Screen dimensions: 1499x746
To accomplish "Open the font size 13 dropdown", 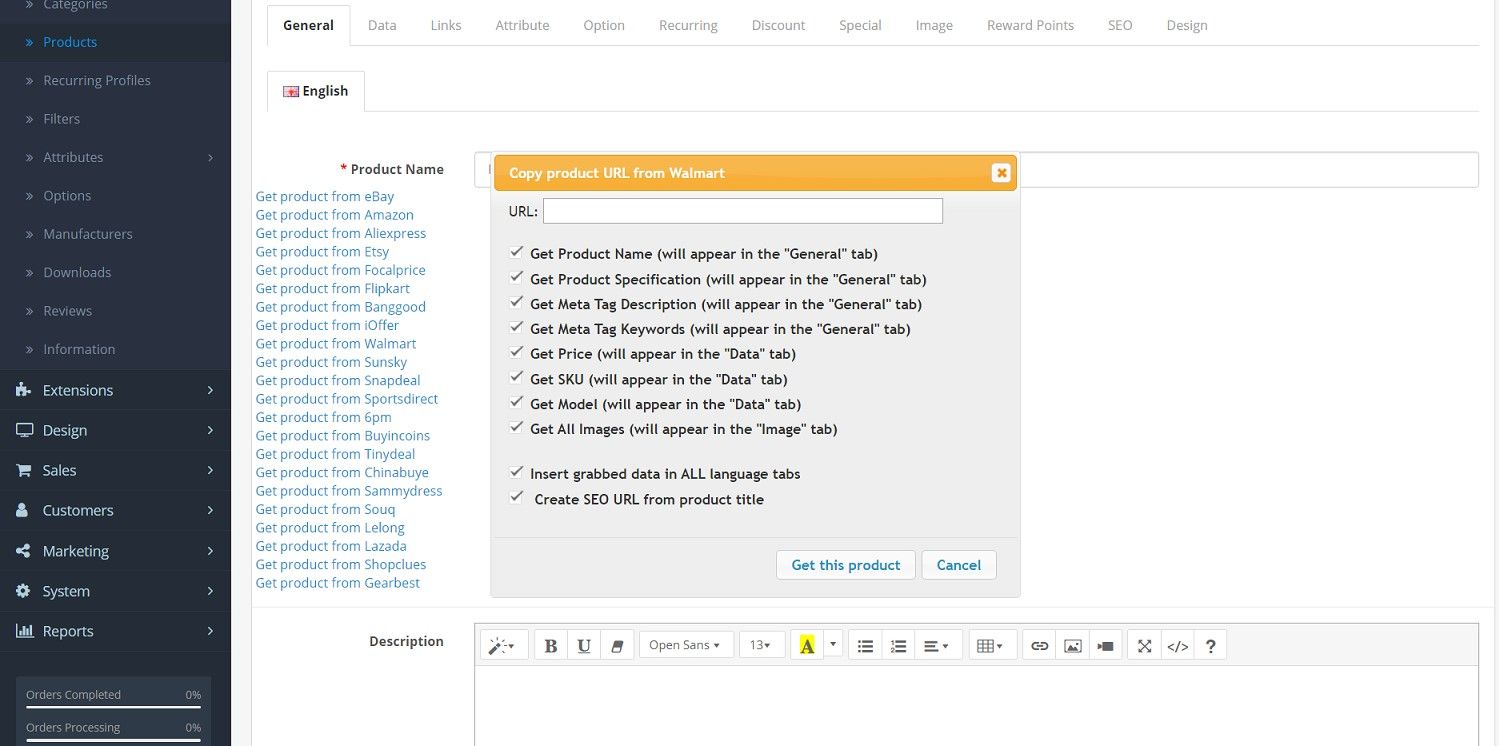I will click(761, 646).
